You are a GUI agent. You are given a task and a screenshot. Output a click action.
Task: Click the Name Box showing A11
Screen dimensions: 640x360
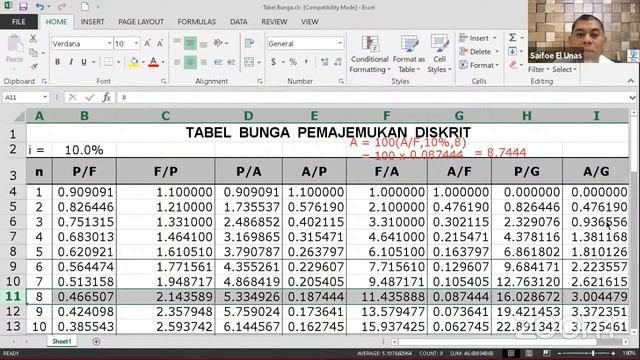pos(25,98)
